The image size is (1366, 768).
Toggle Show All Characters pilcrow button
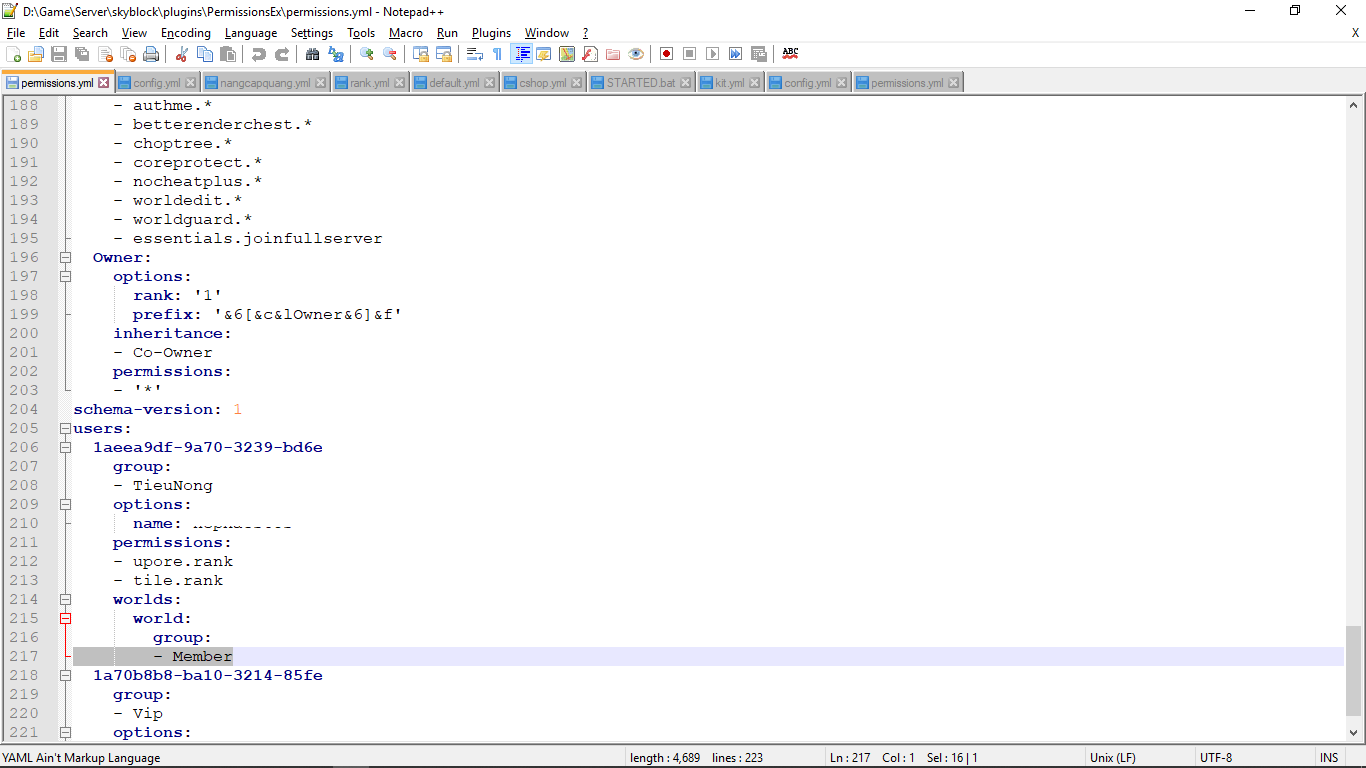[x=497, y=54]
